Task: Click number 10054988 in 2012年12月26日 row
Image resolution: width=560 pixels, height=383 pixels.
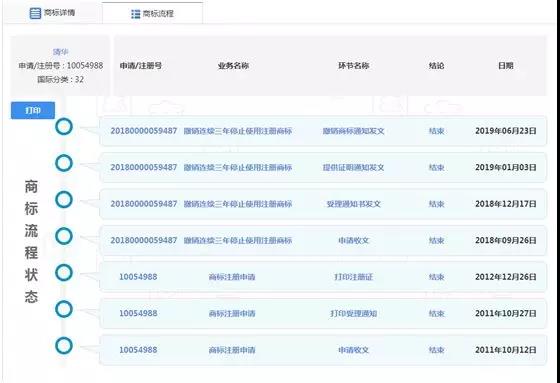Action: click(138, 277)
